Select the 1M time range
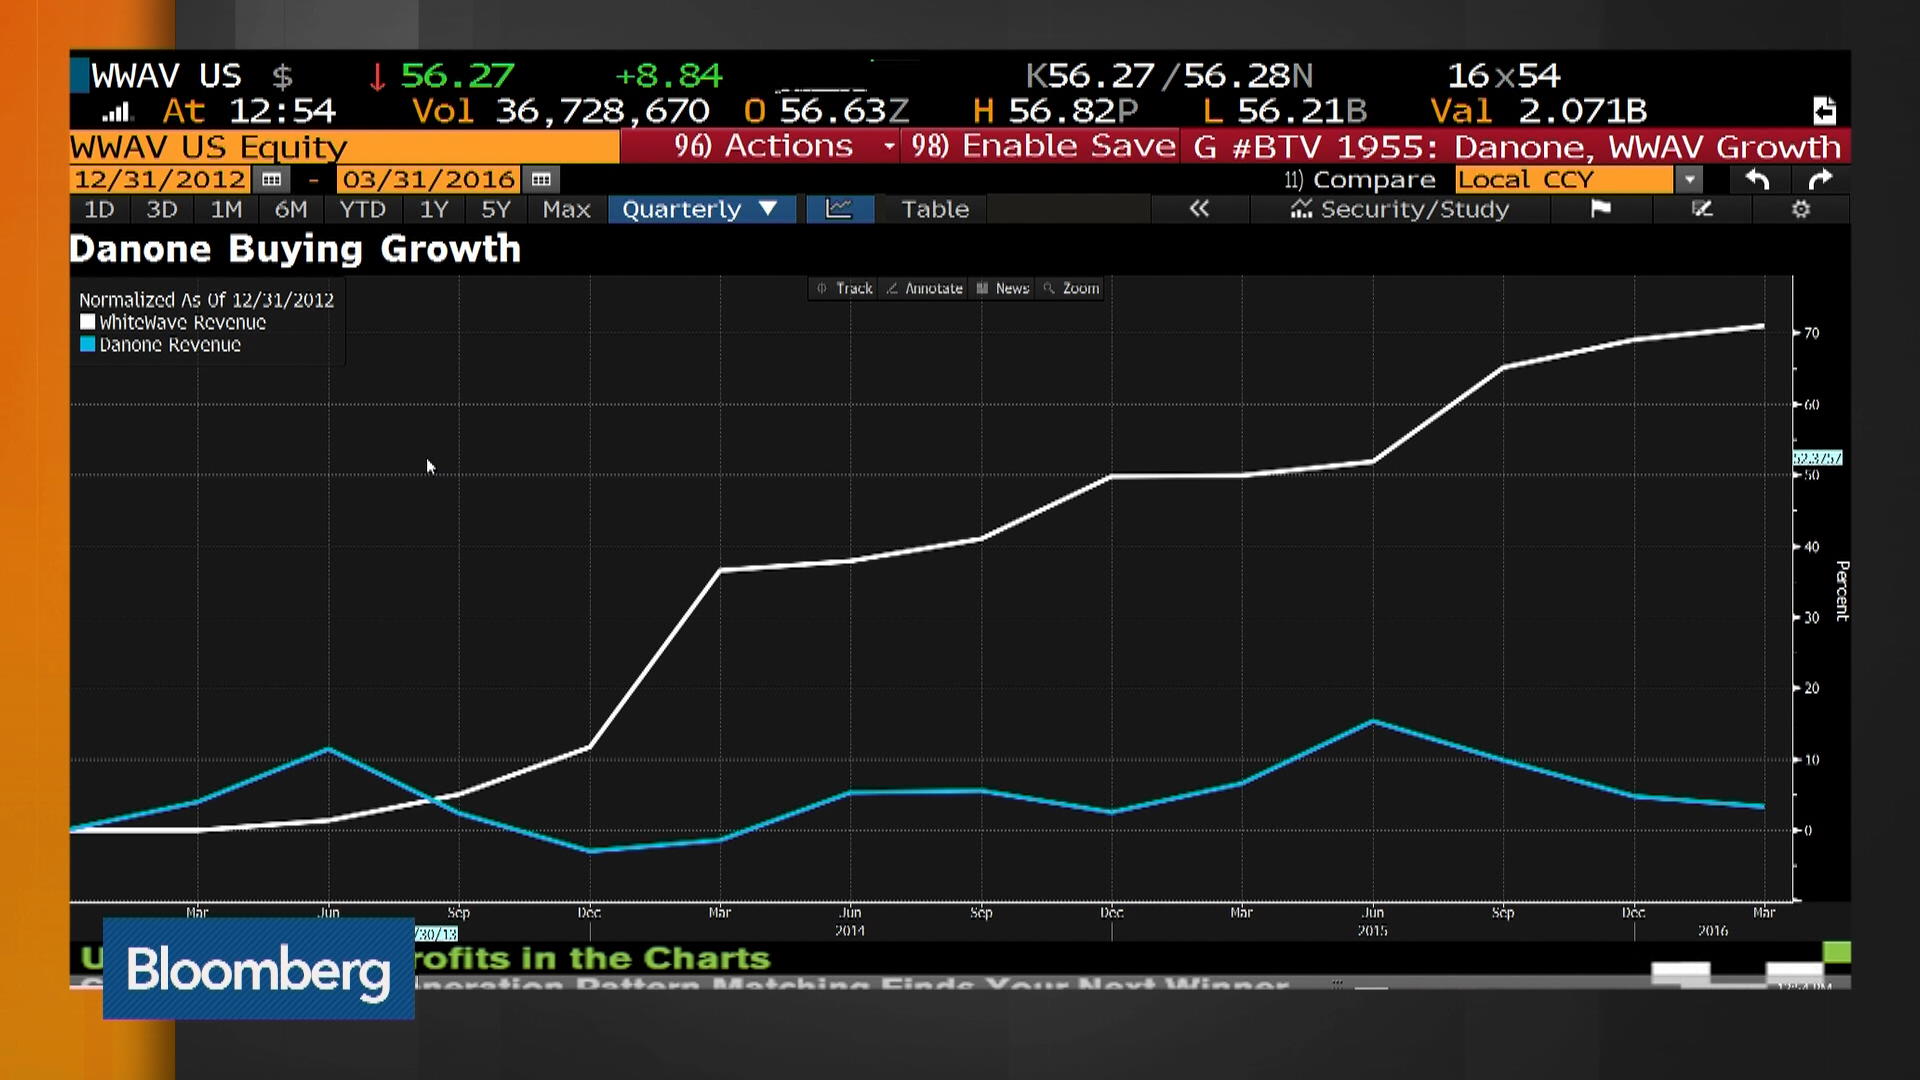The image size is (1920, 1080). click(x=226, y=209)
